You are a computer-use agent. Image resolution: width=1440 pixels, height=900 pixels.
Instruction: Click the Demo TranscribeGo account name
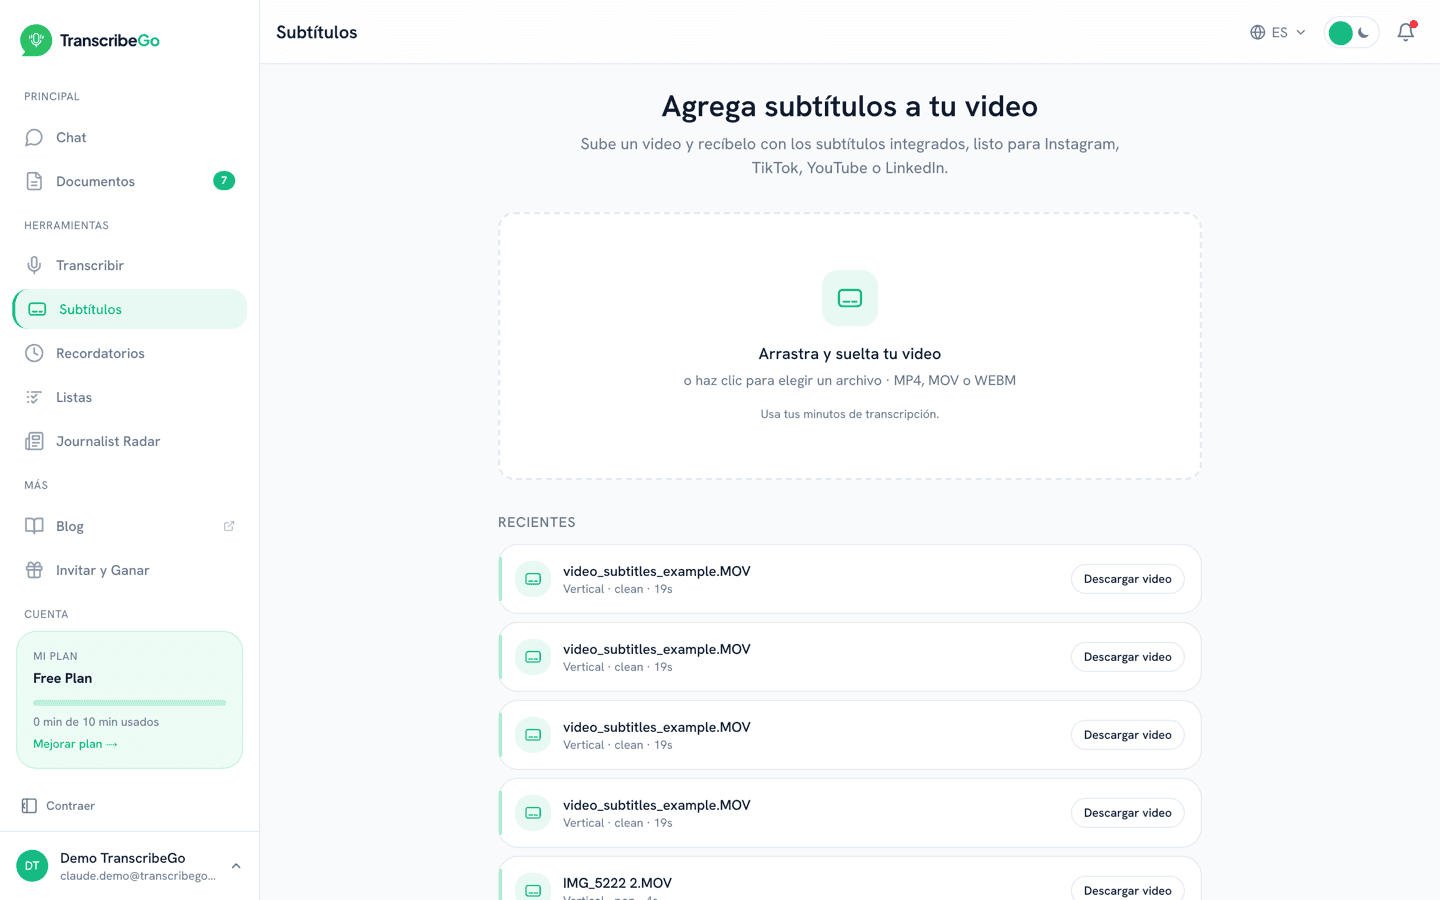[122, 858]
